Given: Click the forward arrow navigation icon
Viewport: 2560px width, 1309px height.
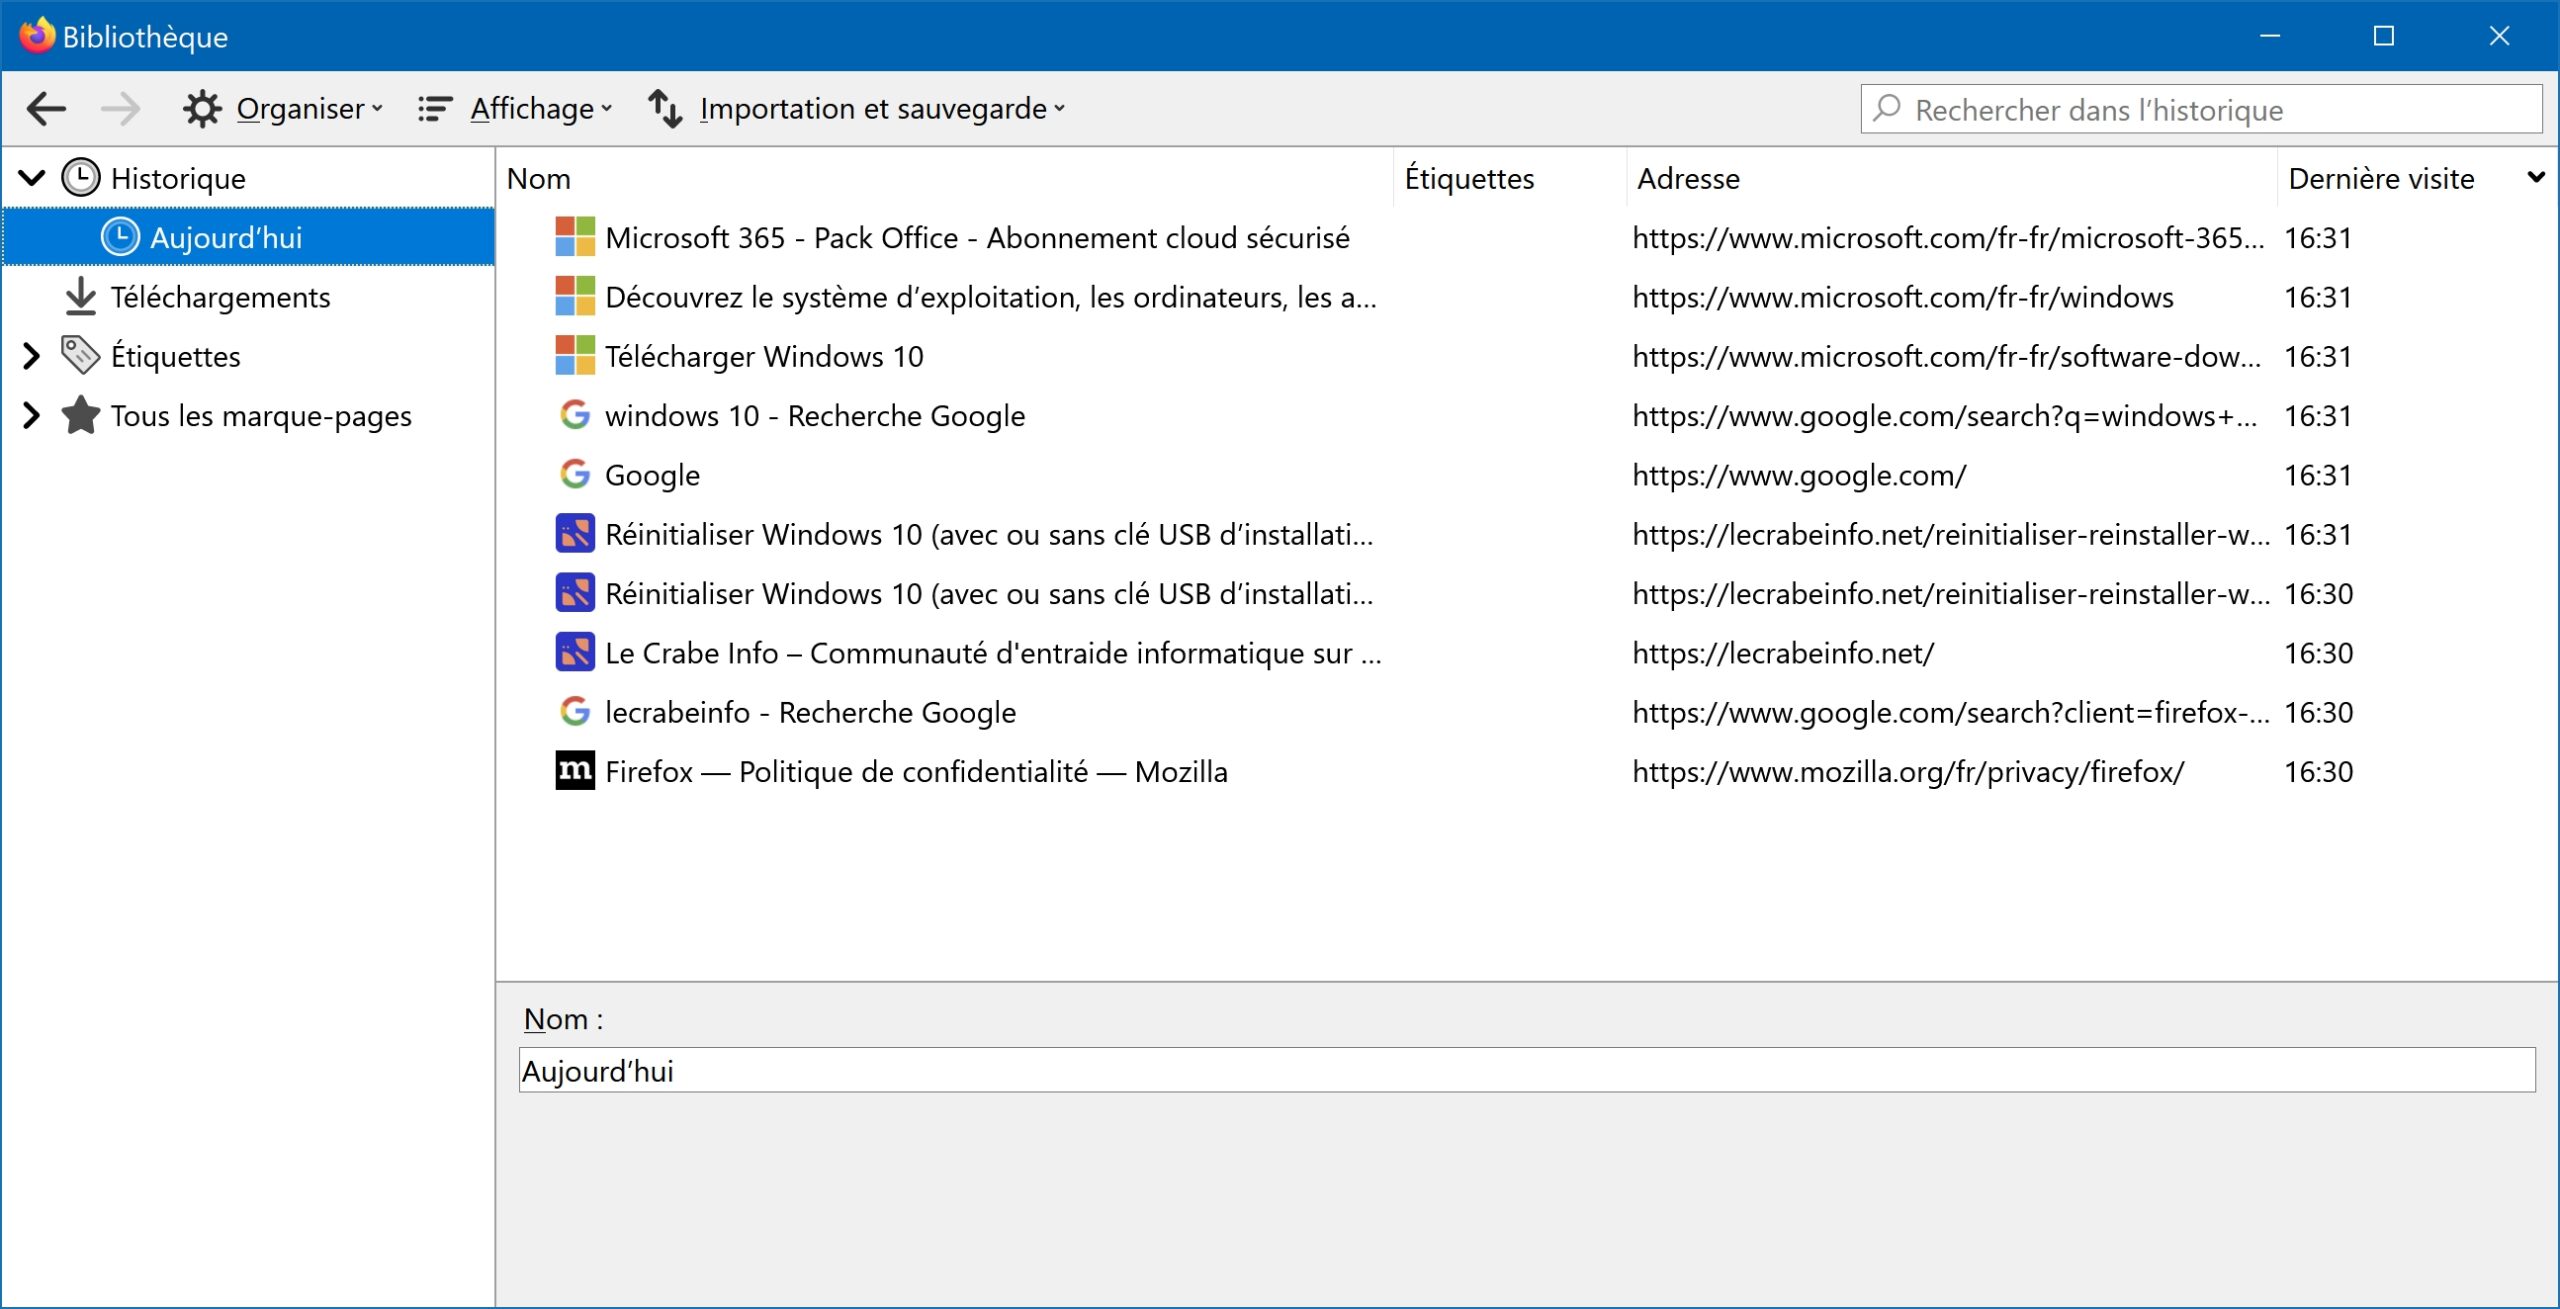Looking at the screenshot, I should pyautogui.click(x=121, y=108).
